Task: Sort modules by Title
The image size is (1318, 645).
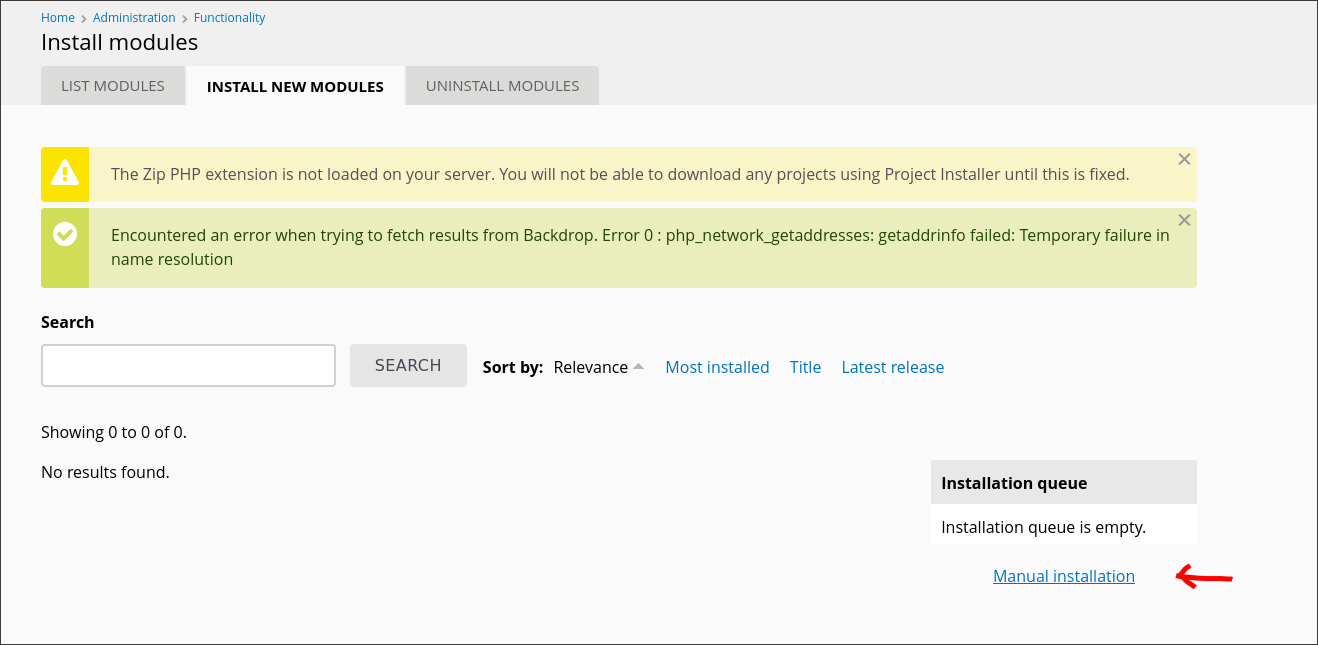Action: point(805,367)
